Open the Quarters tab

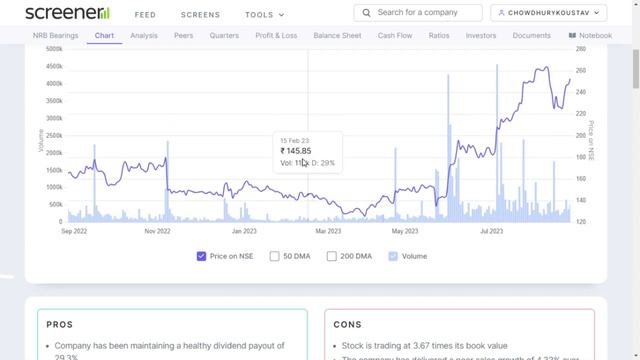coord(224,36)
